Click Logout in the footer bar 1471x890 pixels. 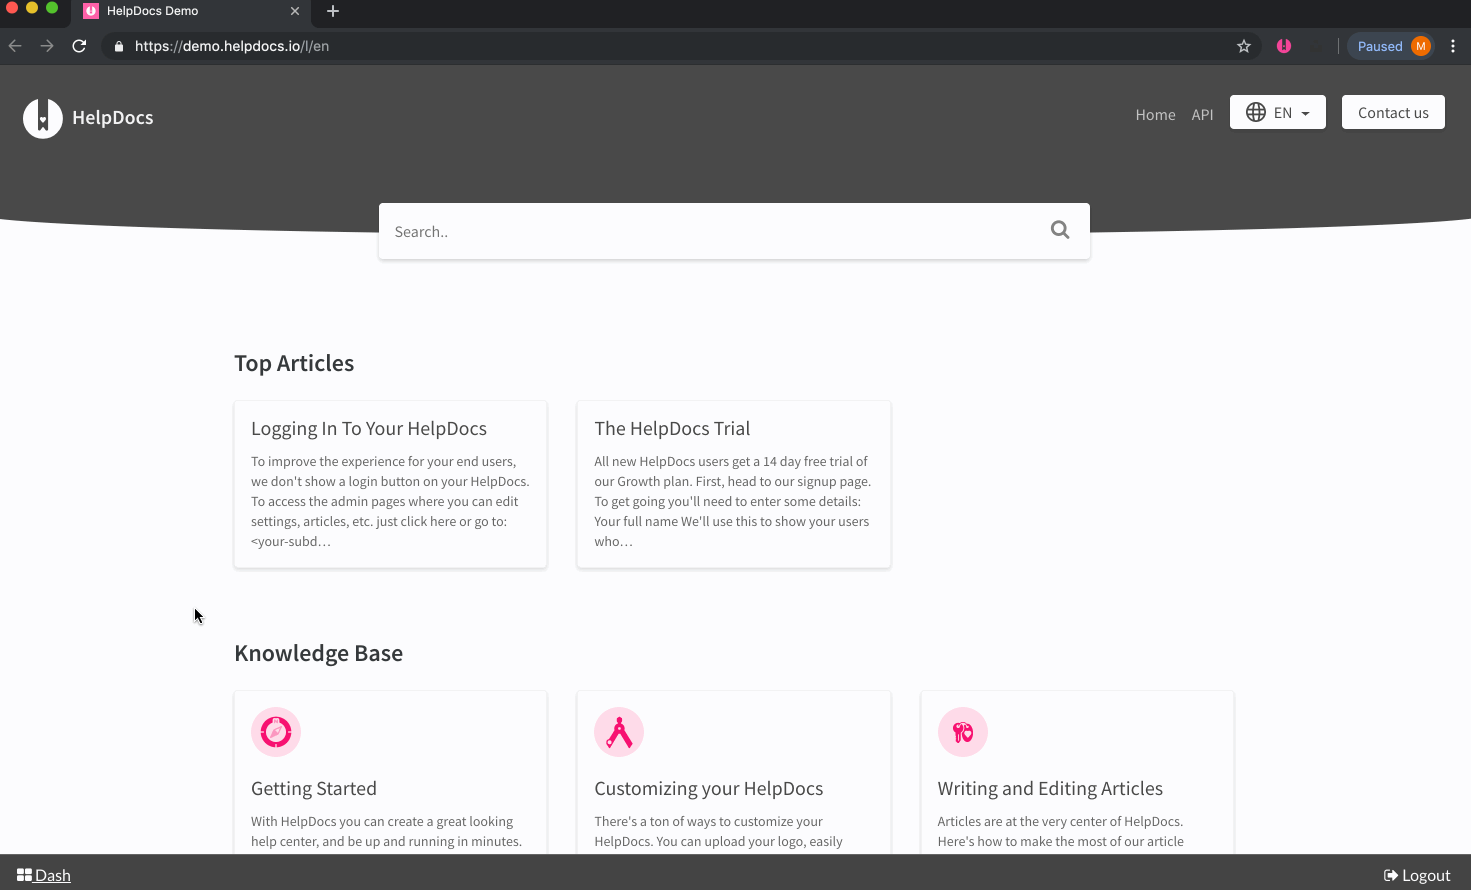(x=1417, y=875)
